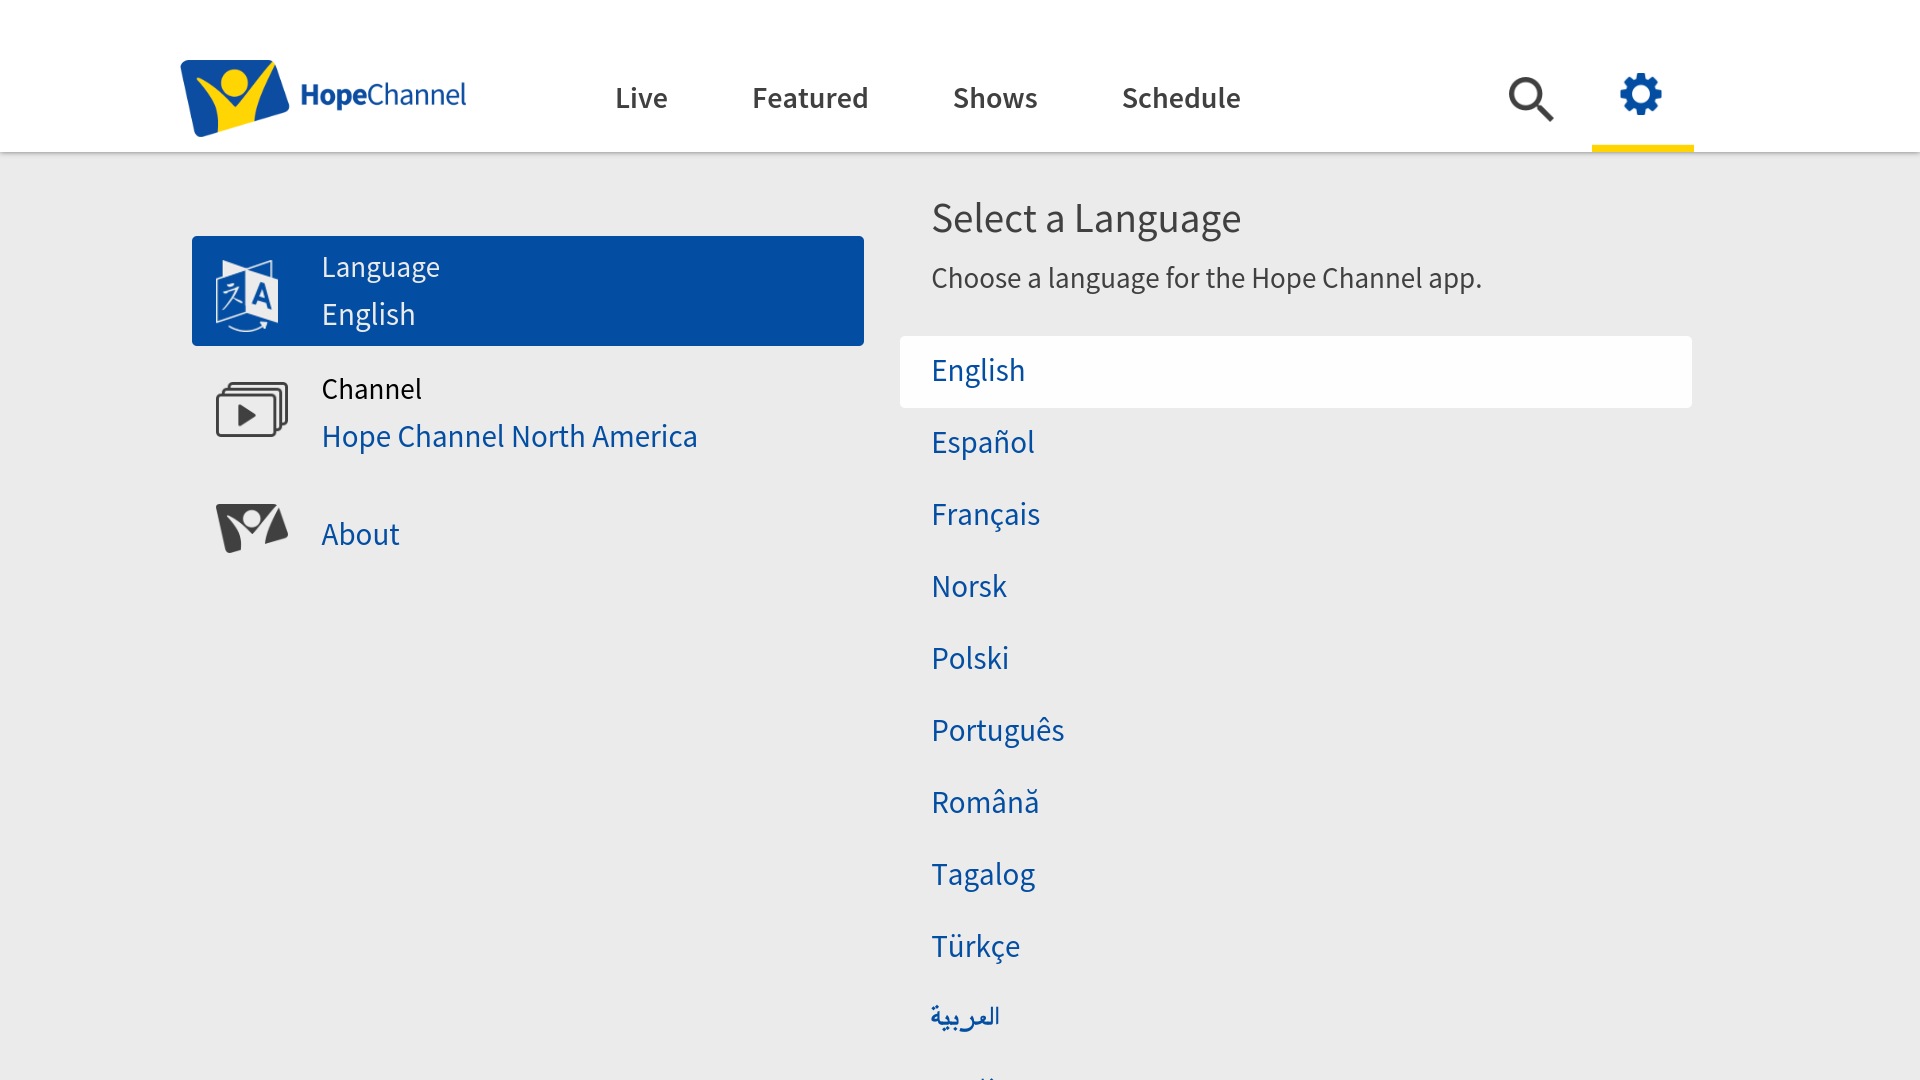Click the HopeChannel logo

322,96
